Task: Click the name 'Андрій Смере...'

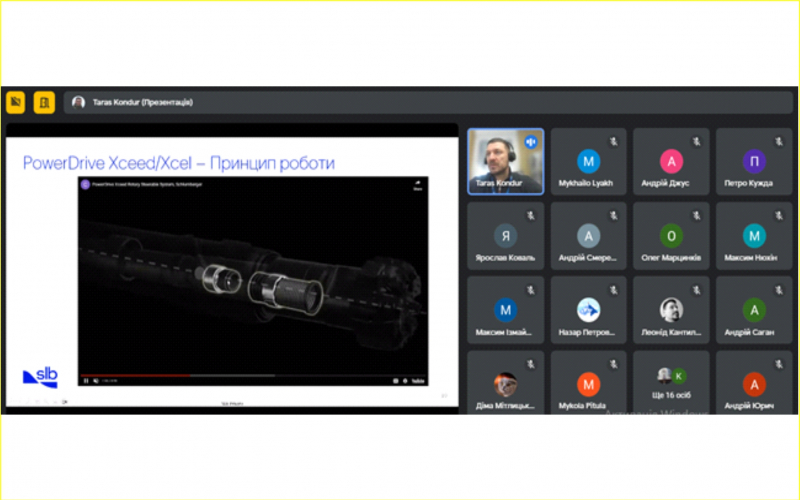Action: [587, 258]
